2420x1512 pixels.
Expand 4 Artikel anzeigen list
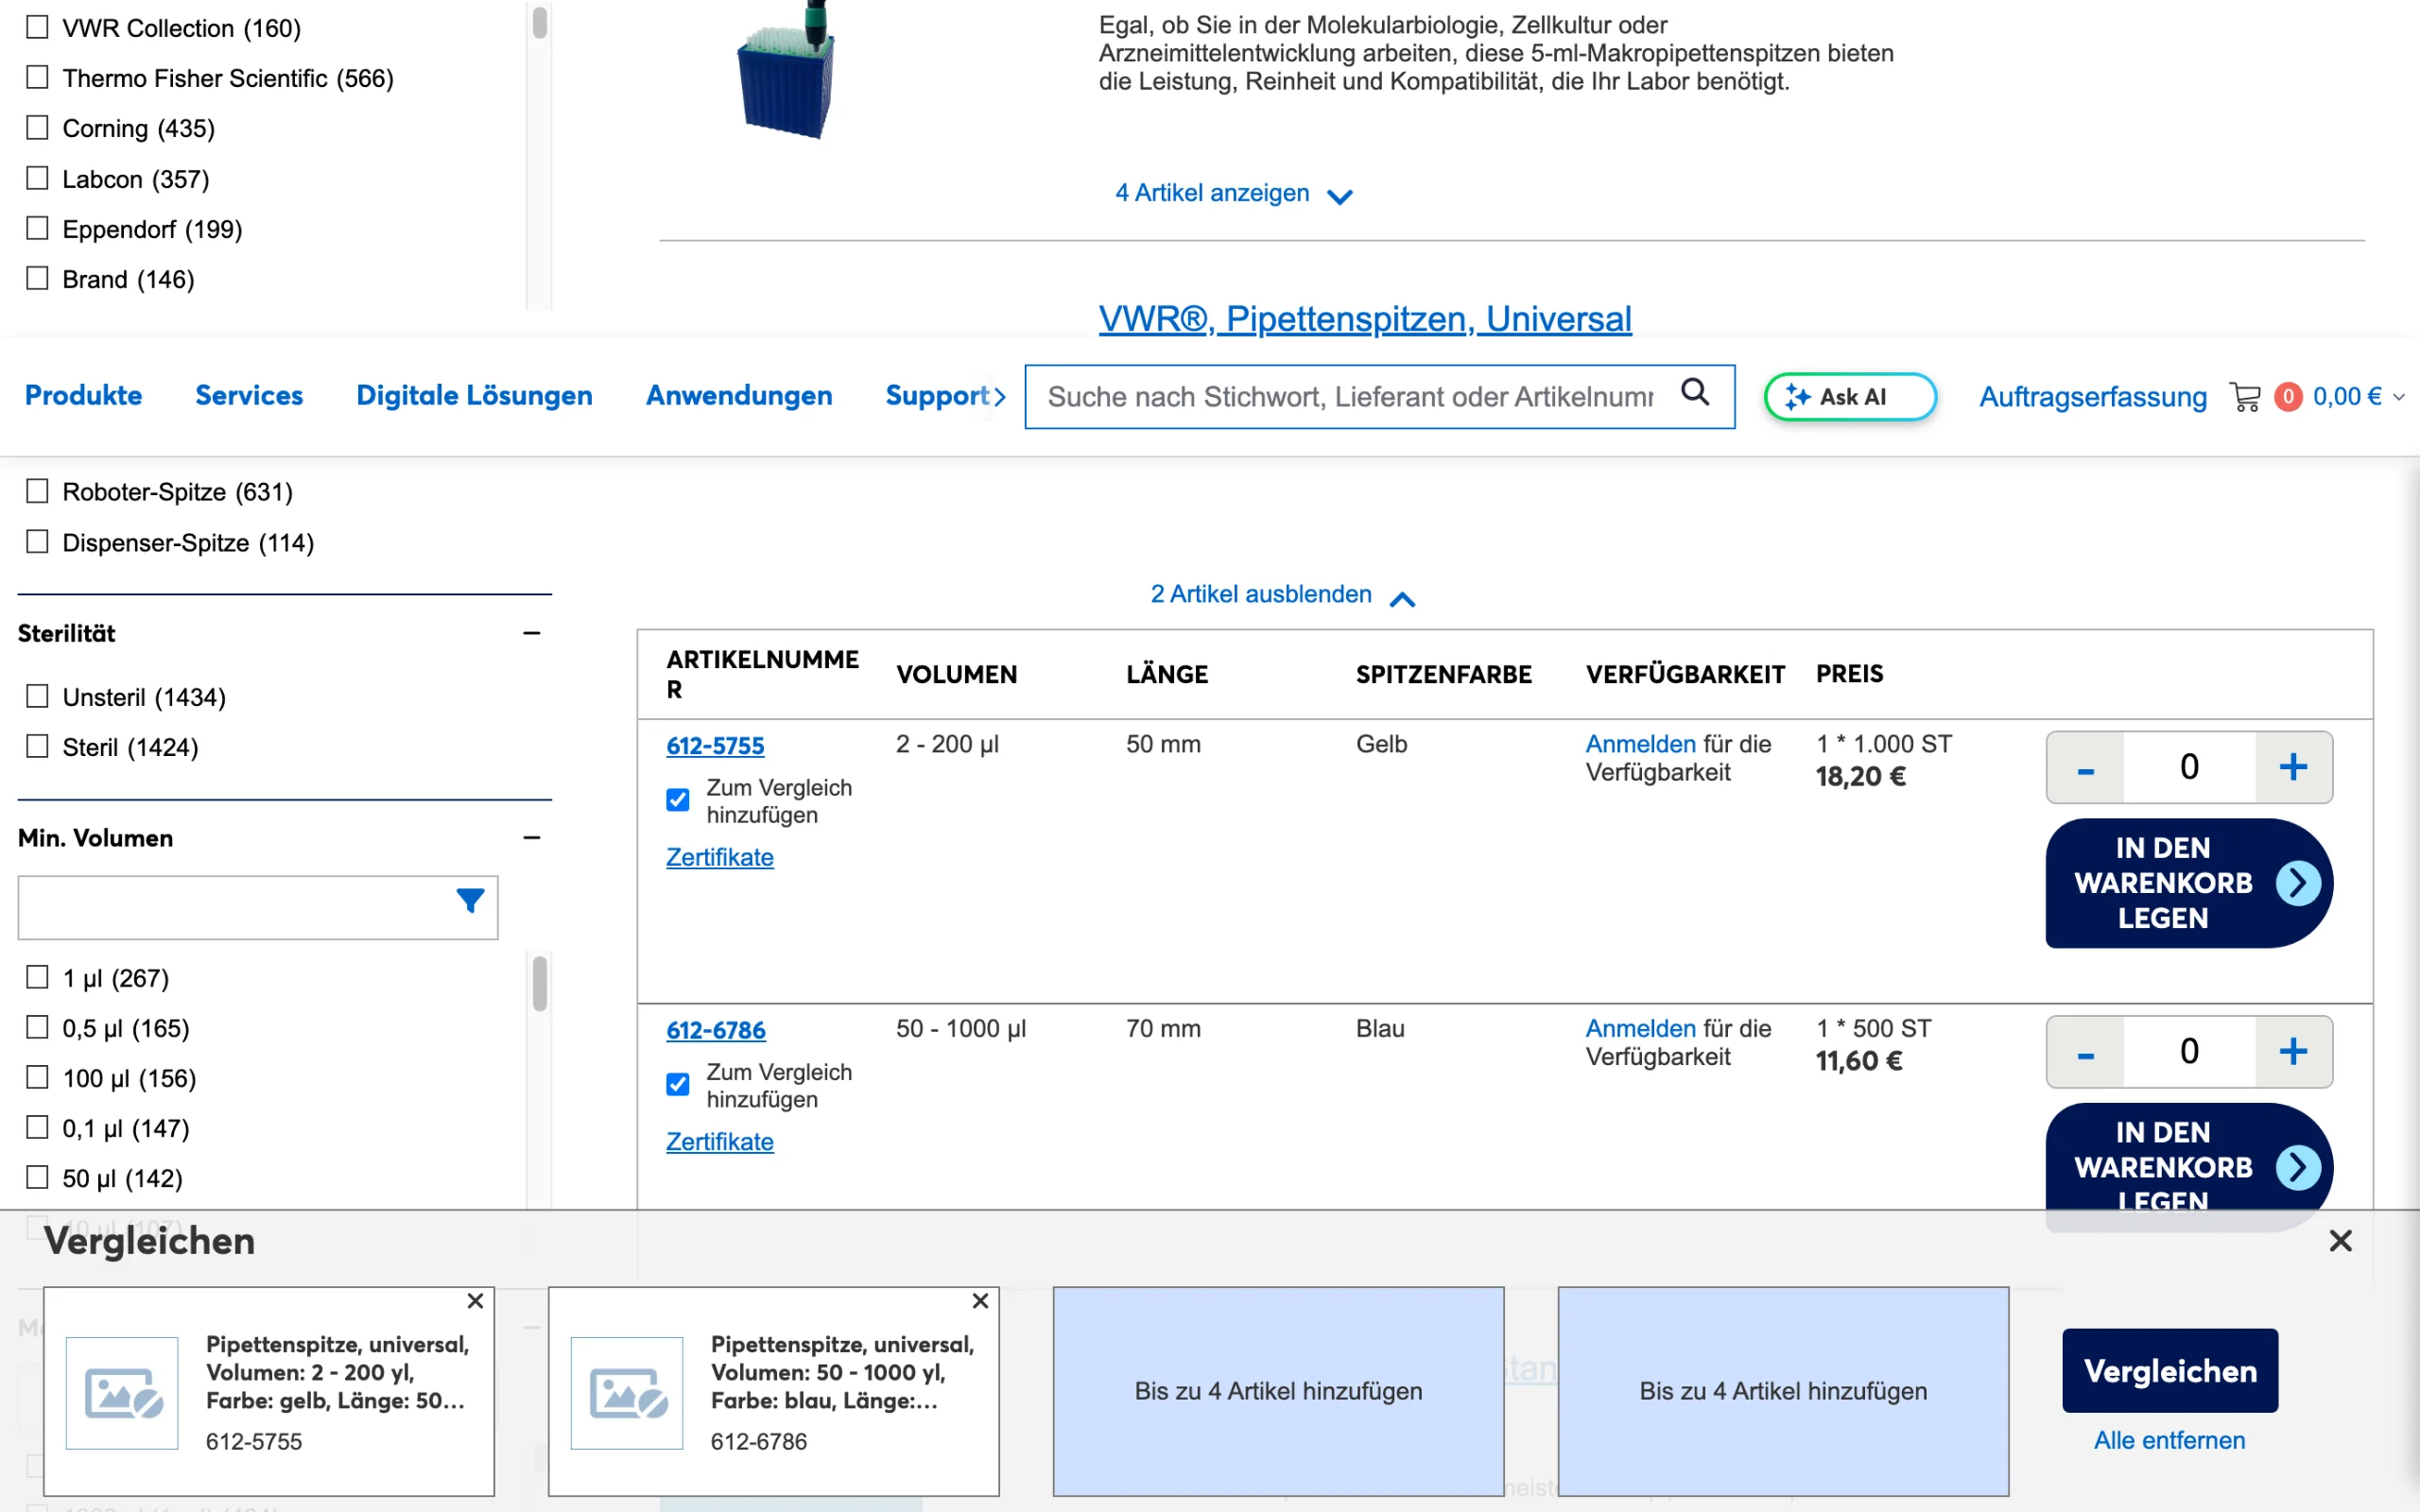pos(1234,193)
